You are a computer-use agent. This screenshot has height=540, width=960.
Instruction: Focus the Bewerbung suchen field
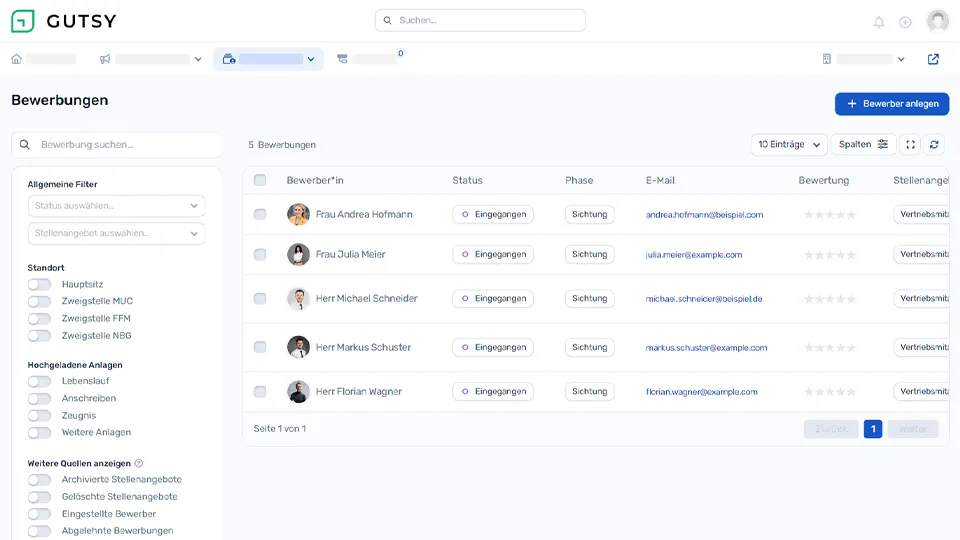116,144
